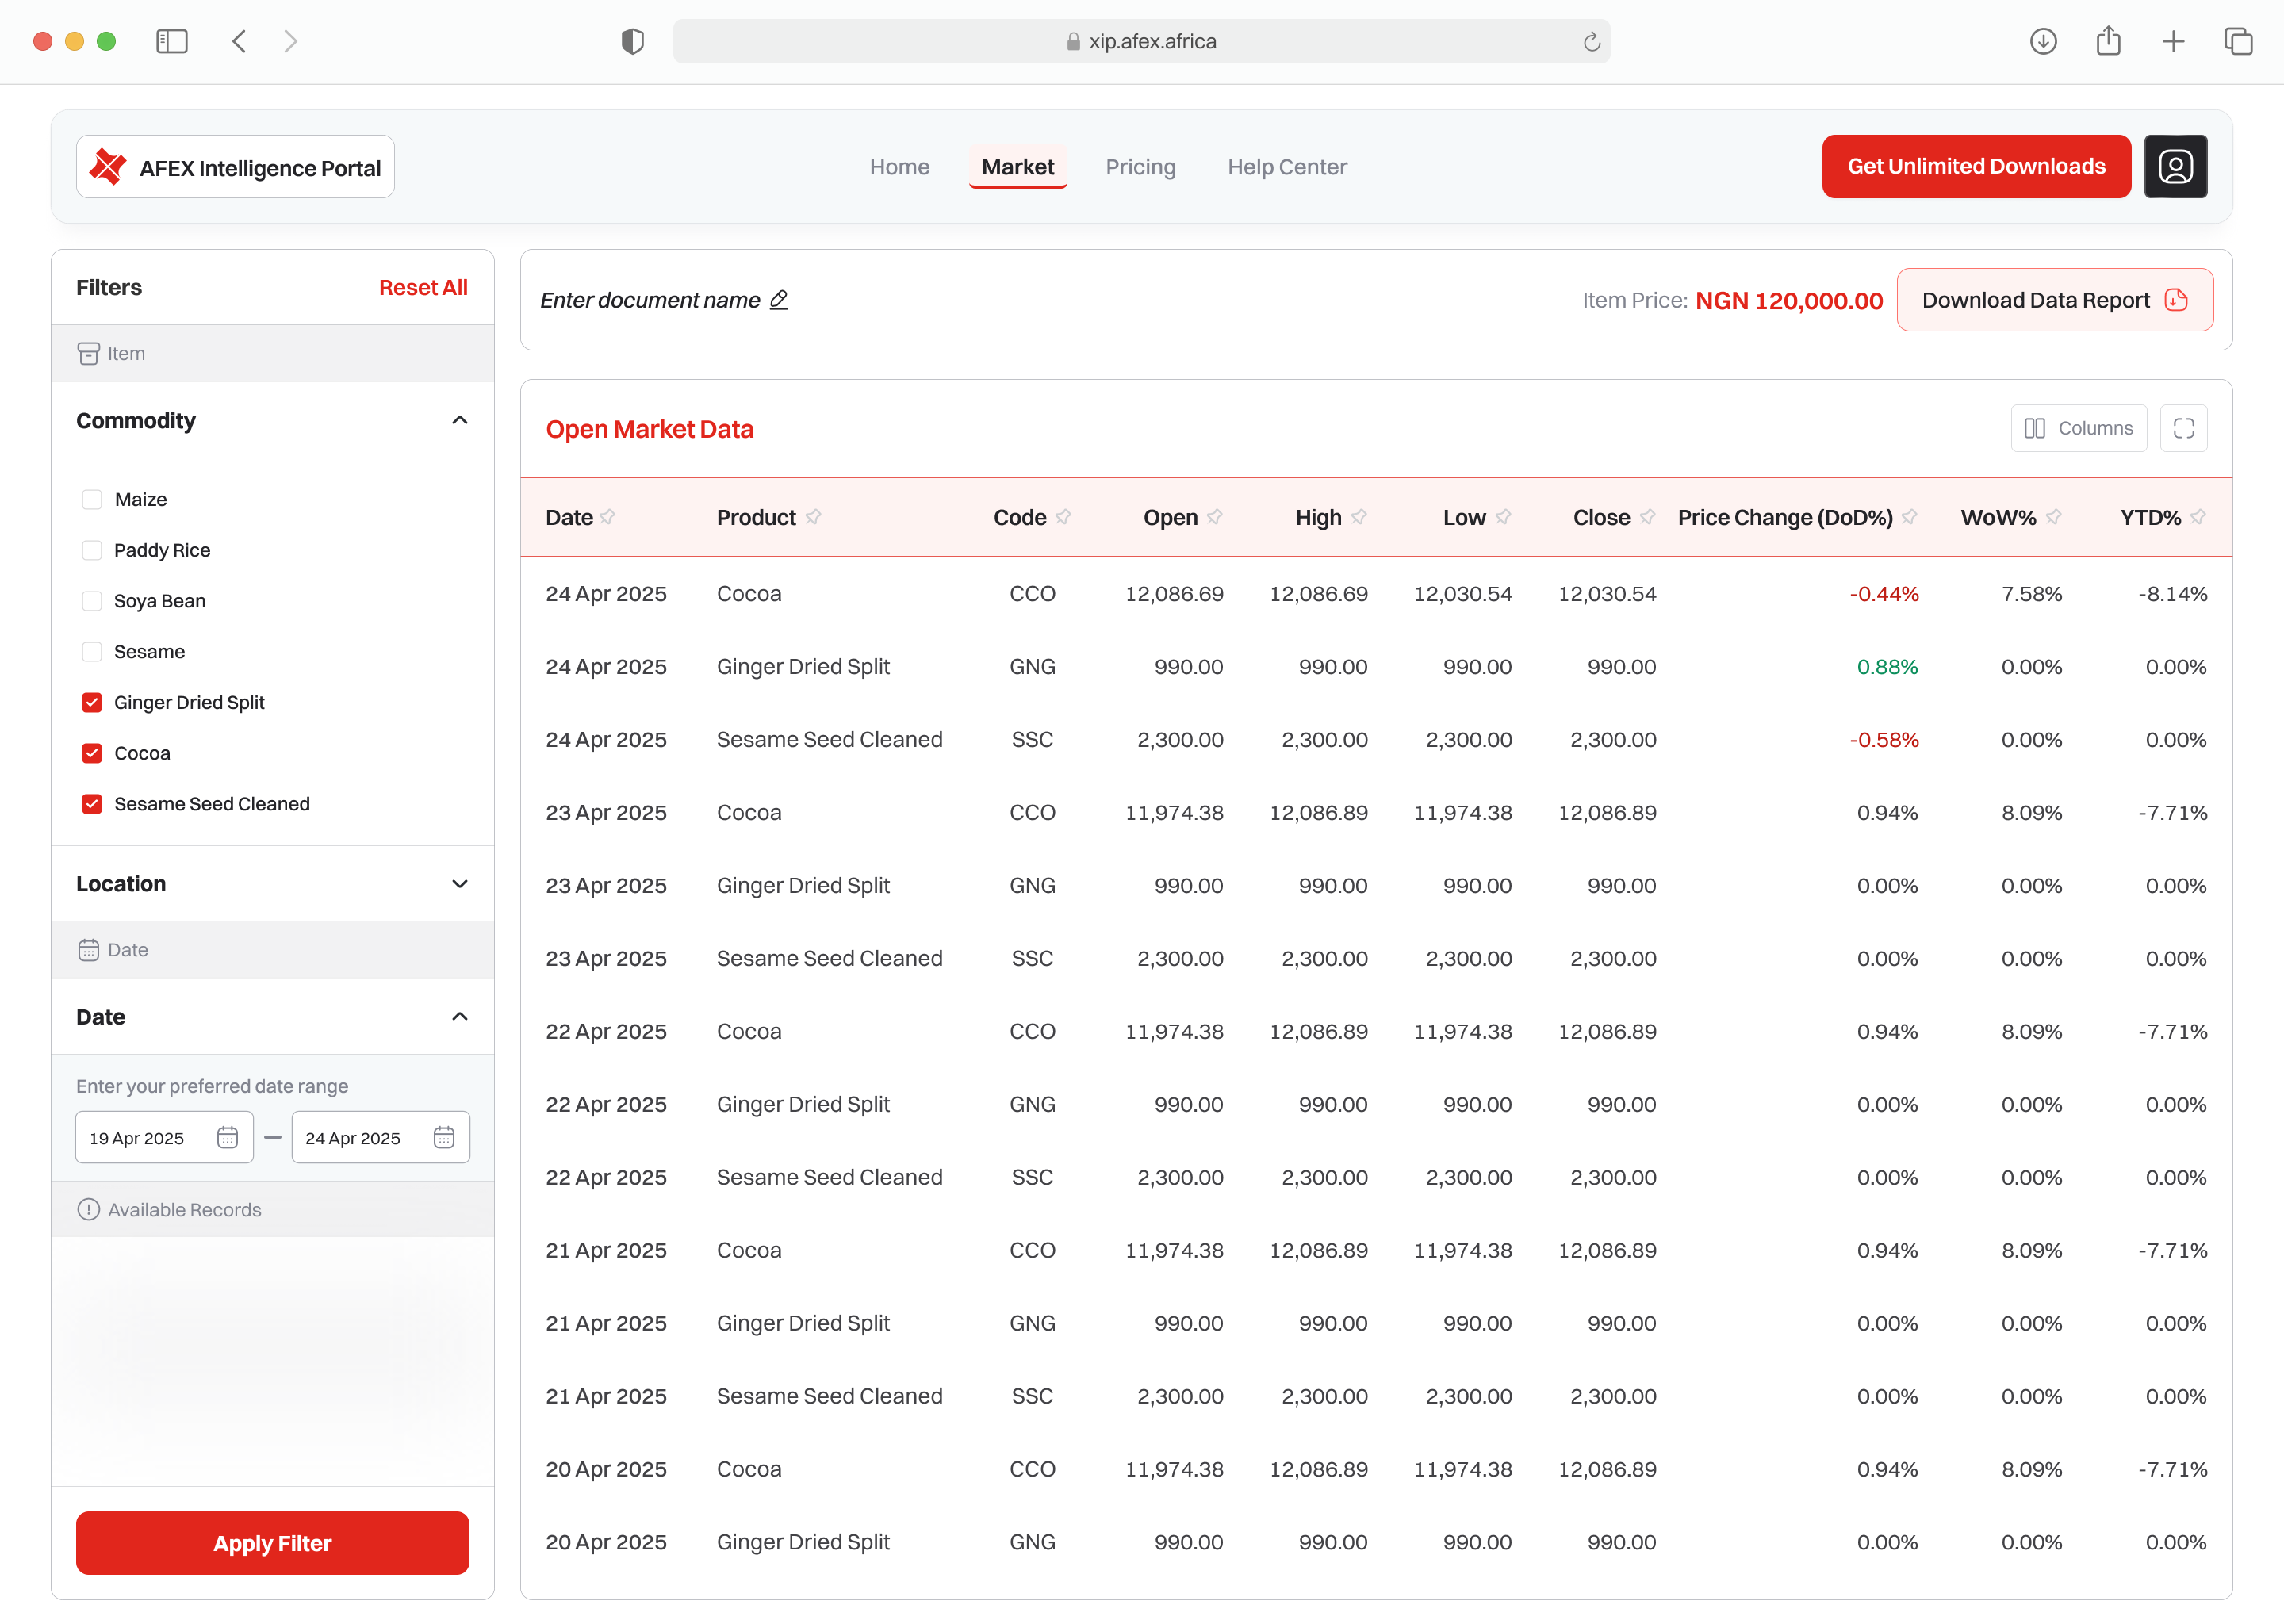Image resolution: width=2284 pixels, height=1624 pixels.
Task: Click the AFEX Intelligence Portal logo
Action: click(x=235, y=166)
